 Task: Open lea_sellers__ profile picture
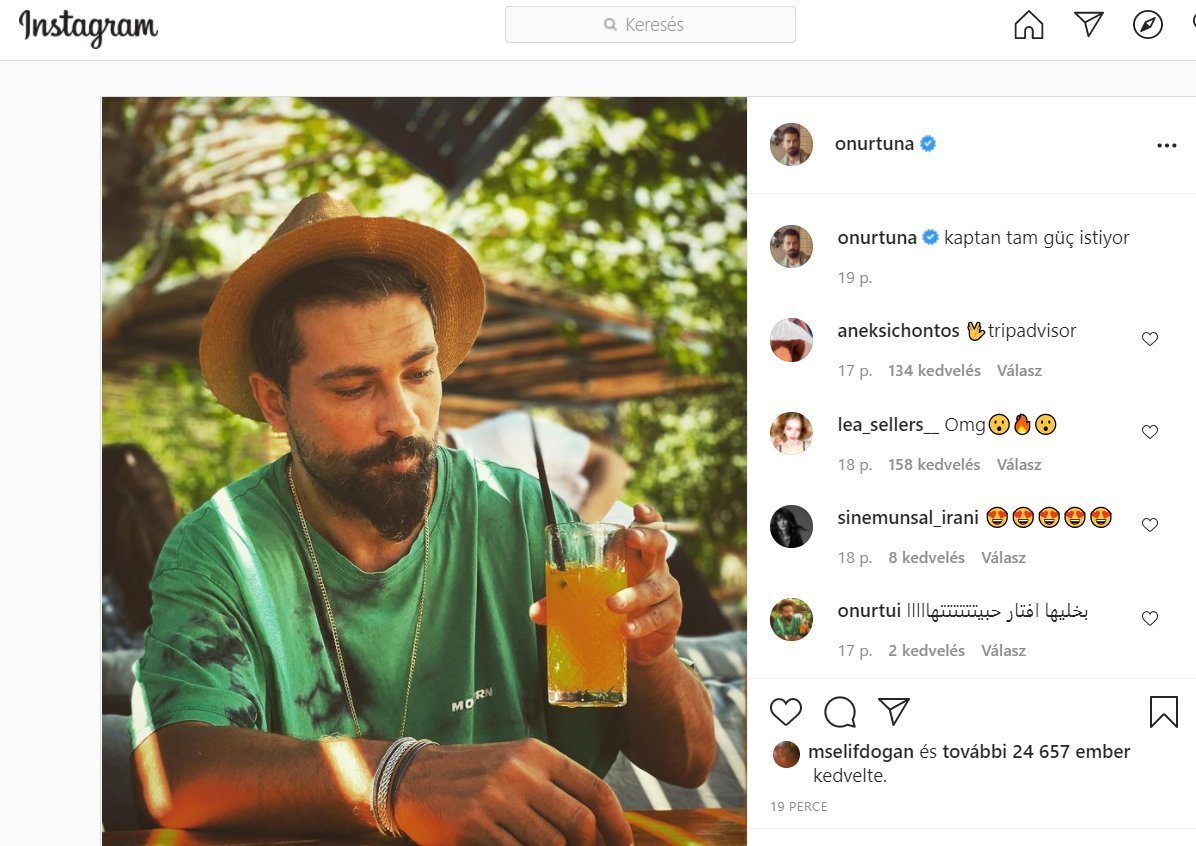(x=791, y=433)
